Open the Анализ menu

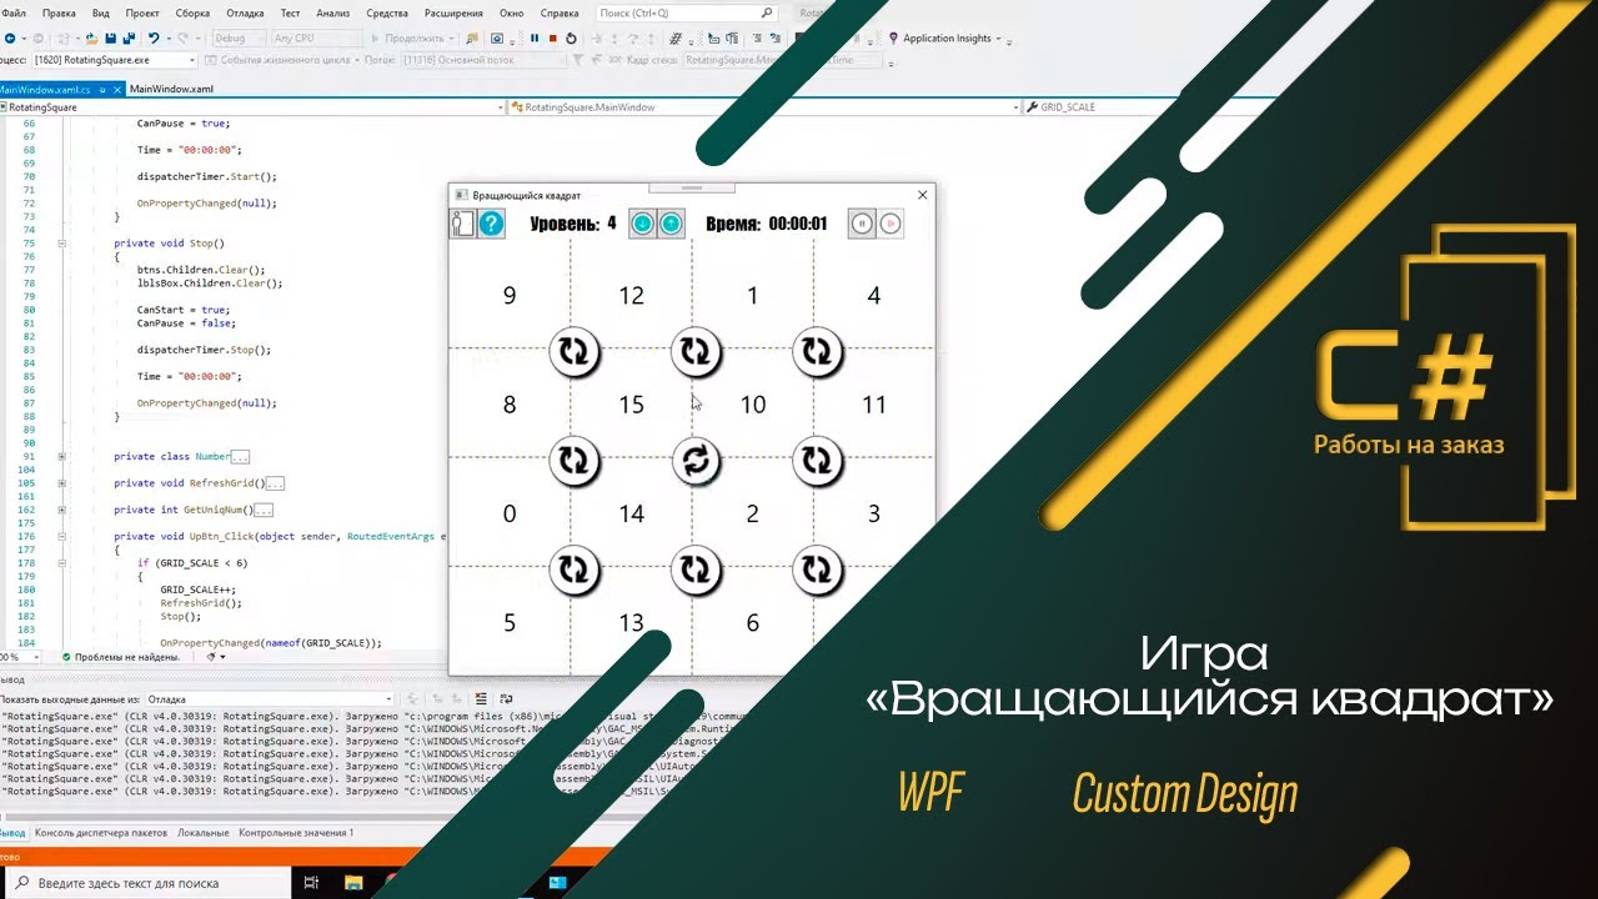[x=333, y=13]
